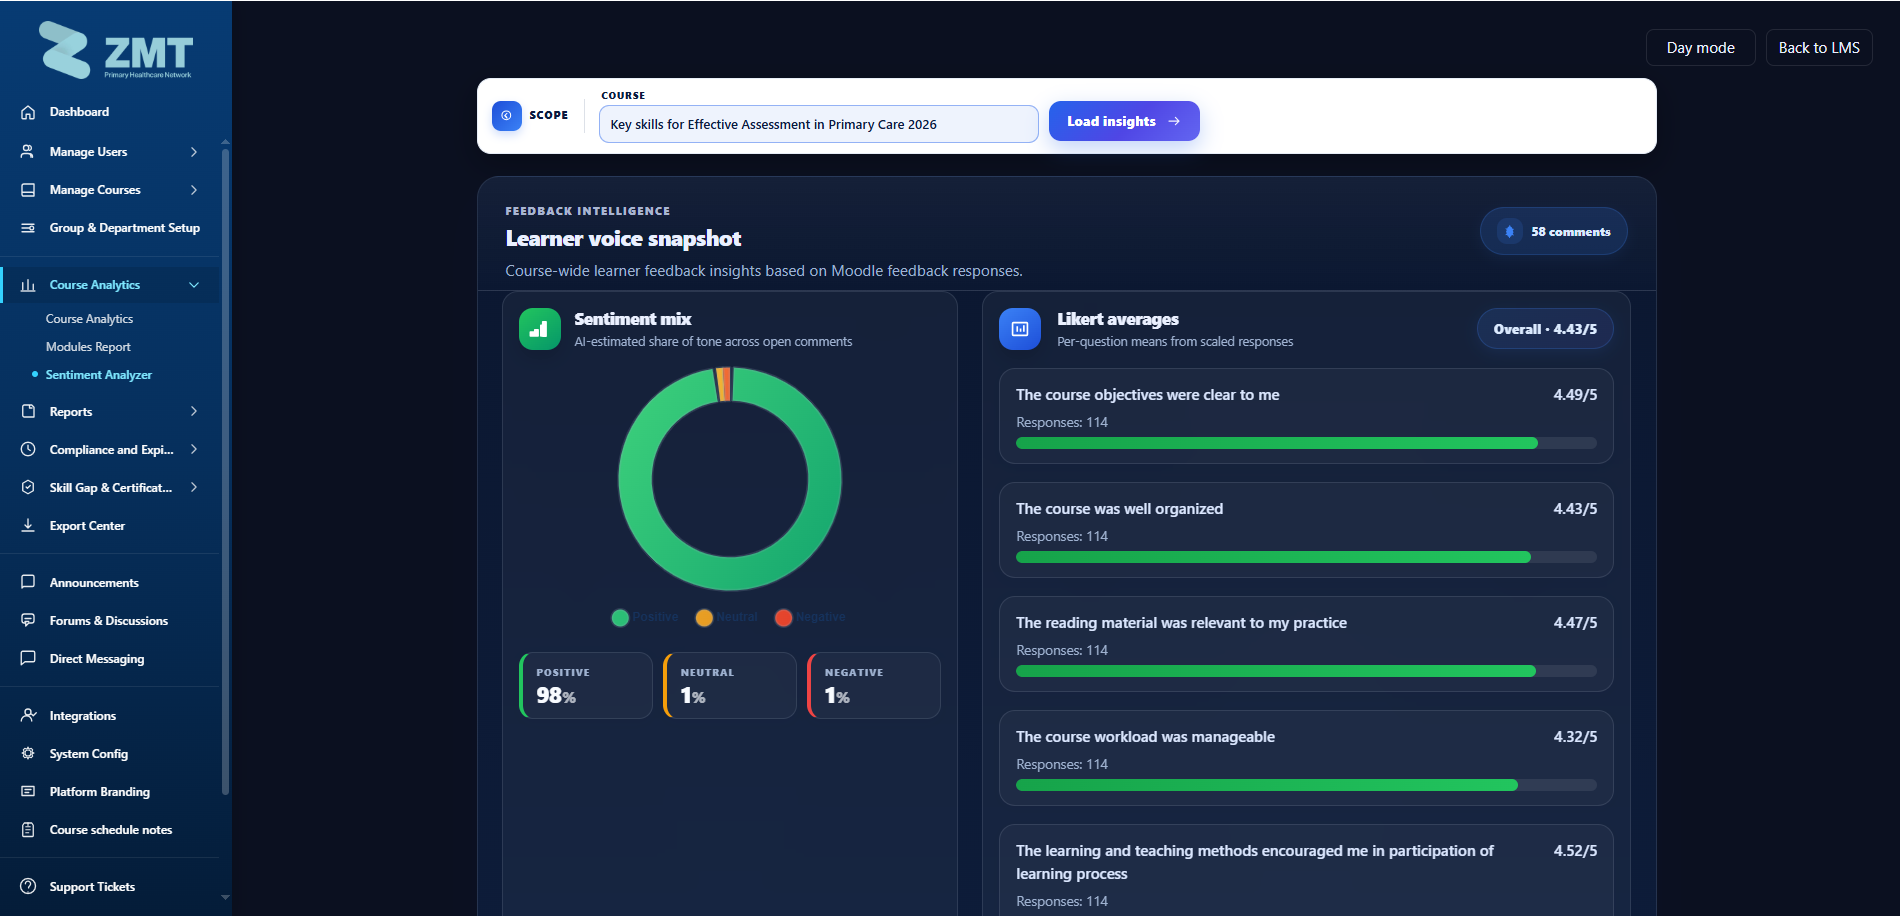Focus the Course selection input field
The width and height of the screenshot is (1900, 916).
(818, 124)
